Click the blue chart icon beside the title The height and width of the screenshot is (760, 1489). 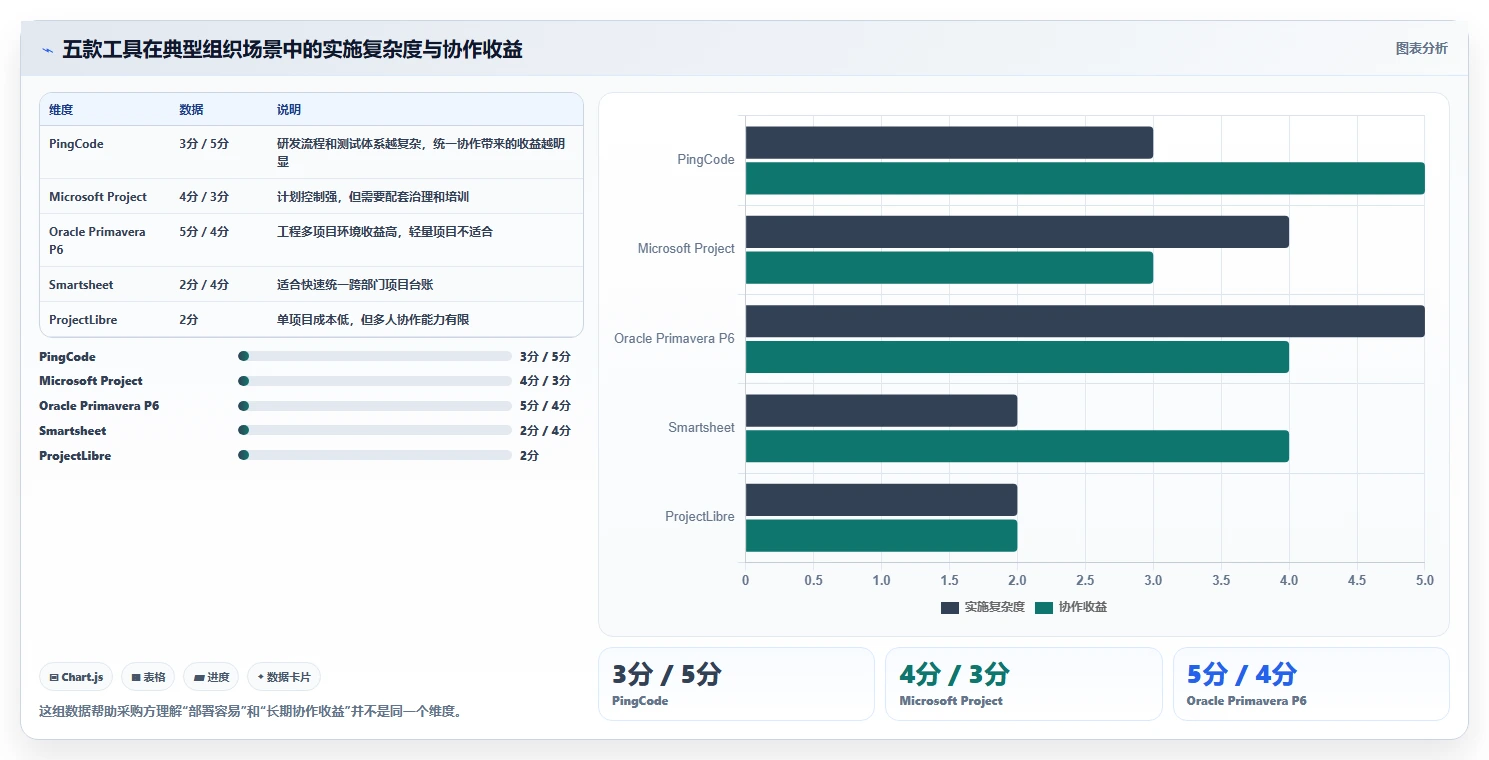[x=47, y=50]
